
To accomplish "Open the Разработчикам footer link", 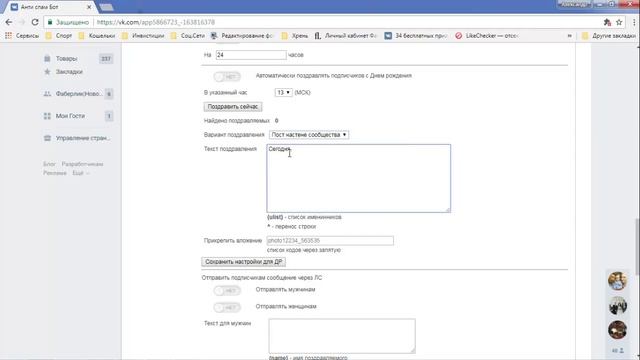I will click(82, 164).
